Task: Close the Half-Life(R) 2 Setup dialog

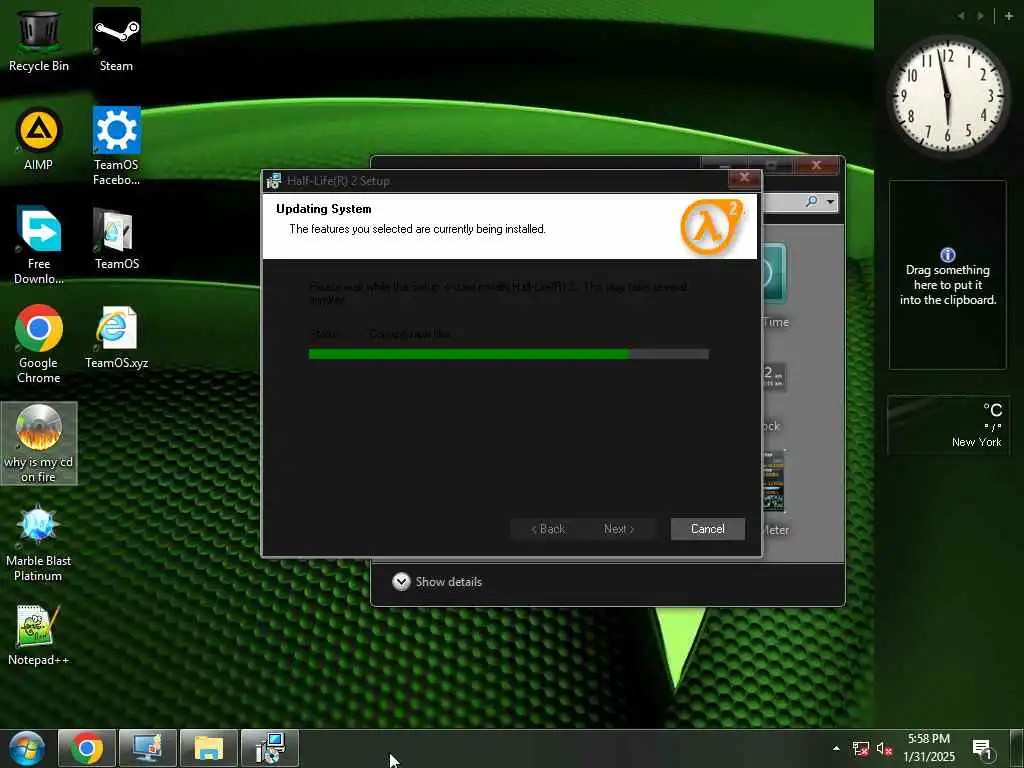Action: [x=744, y=178]
